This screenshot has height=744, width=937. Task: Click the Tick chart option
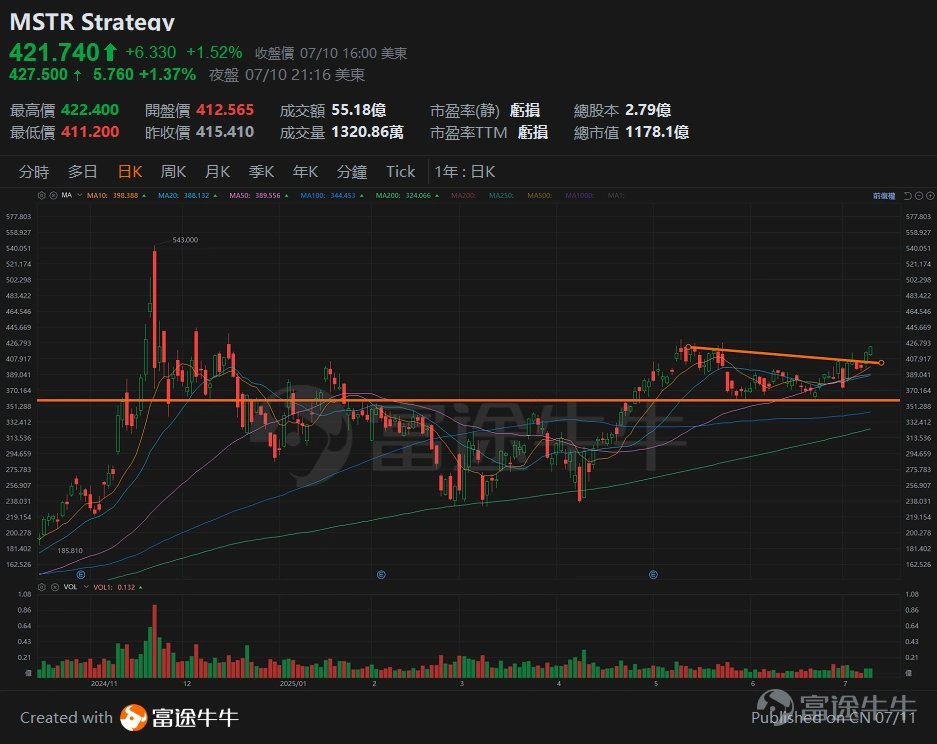400,171
